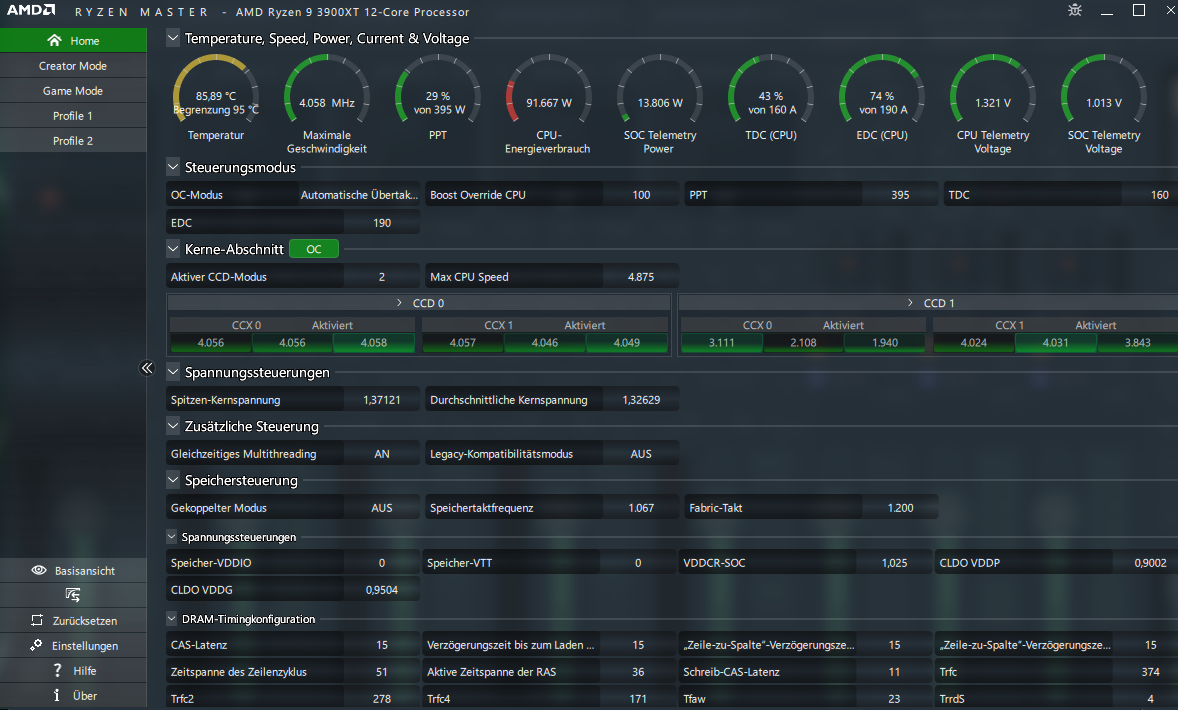Click the Einstellungen wrench icon
The image size is (1178, 710).
click(36, 645)
